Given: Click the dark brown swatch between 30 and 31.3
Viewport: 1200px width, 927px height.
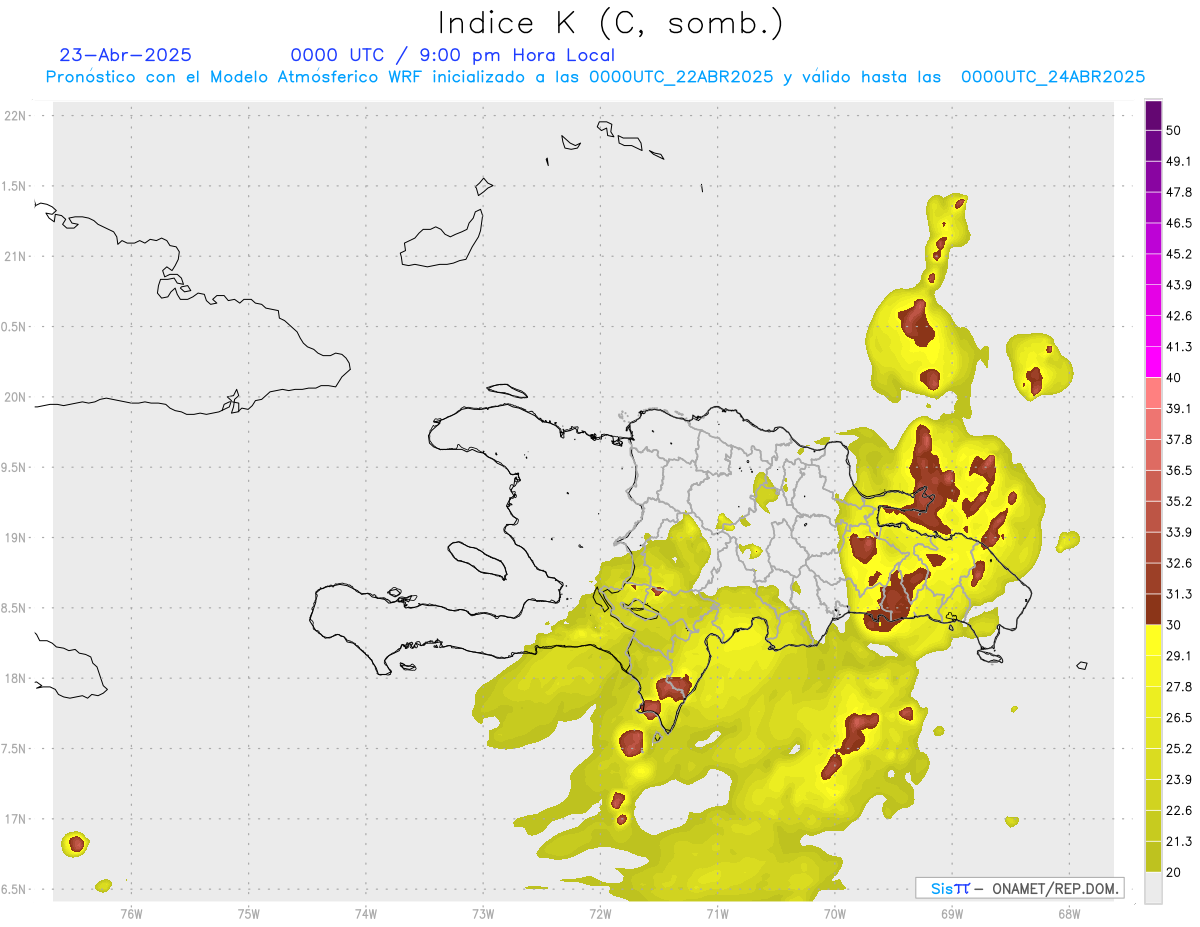Looking at the screenshot, I should pyautogui.click(x=1154, y=609).
